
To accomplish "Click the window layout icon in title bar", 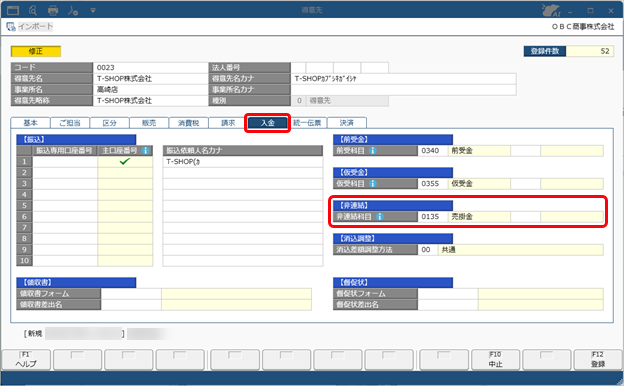I will tap(13, 10).
